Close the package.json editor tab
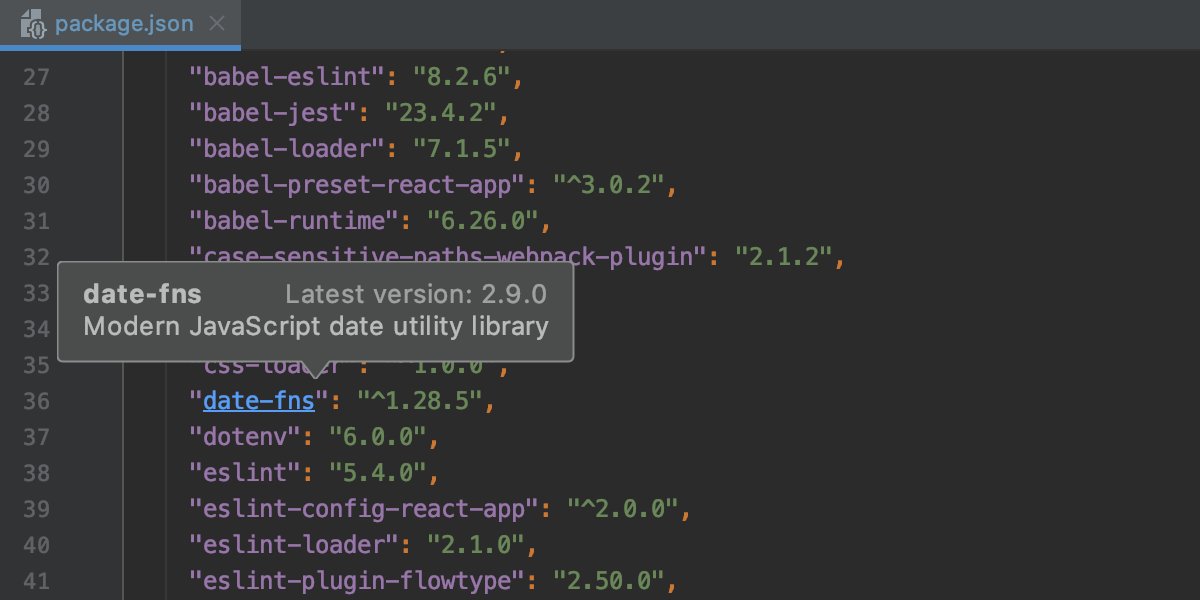This screenshot has width=1200, height=600. [x=217, y=24]
